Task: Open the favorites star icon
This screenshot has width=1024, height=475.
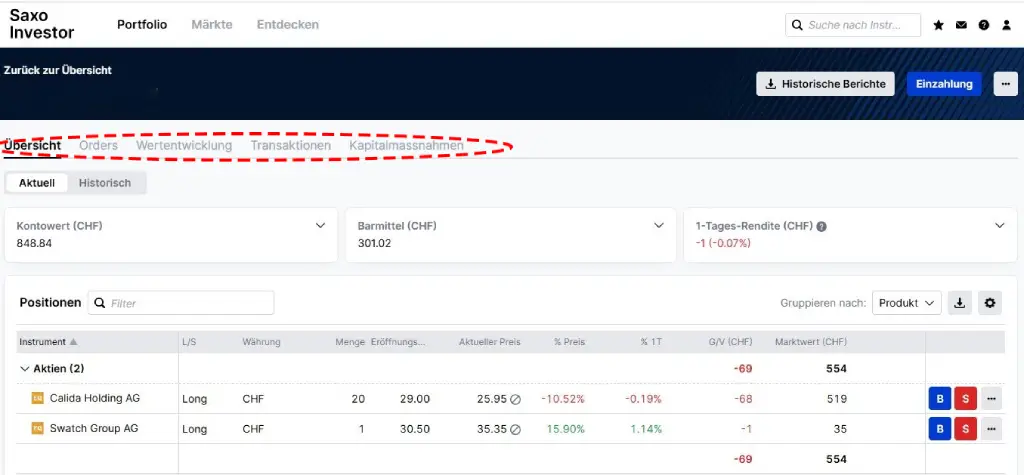Action: coord(938,25)
